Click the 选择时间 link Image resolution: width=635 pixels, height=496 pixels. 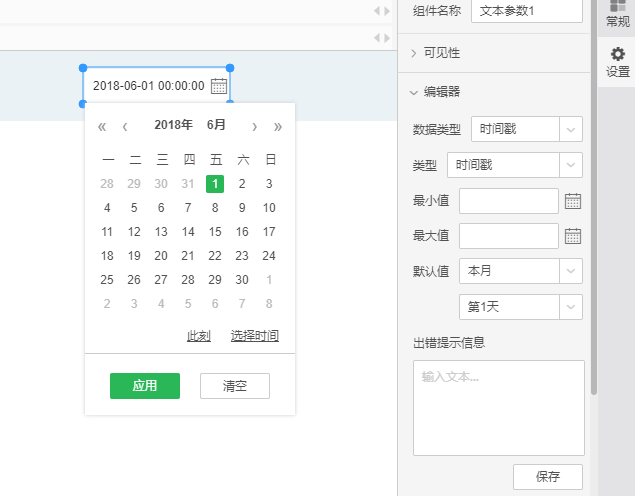coord(255,336)
